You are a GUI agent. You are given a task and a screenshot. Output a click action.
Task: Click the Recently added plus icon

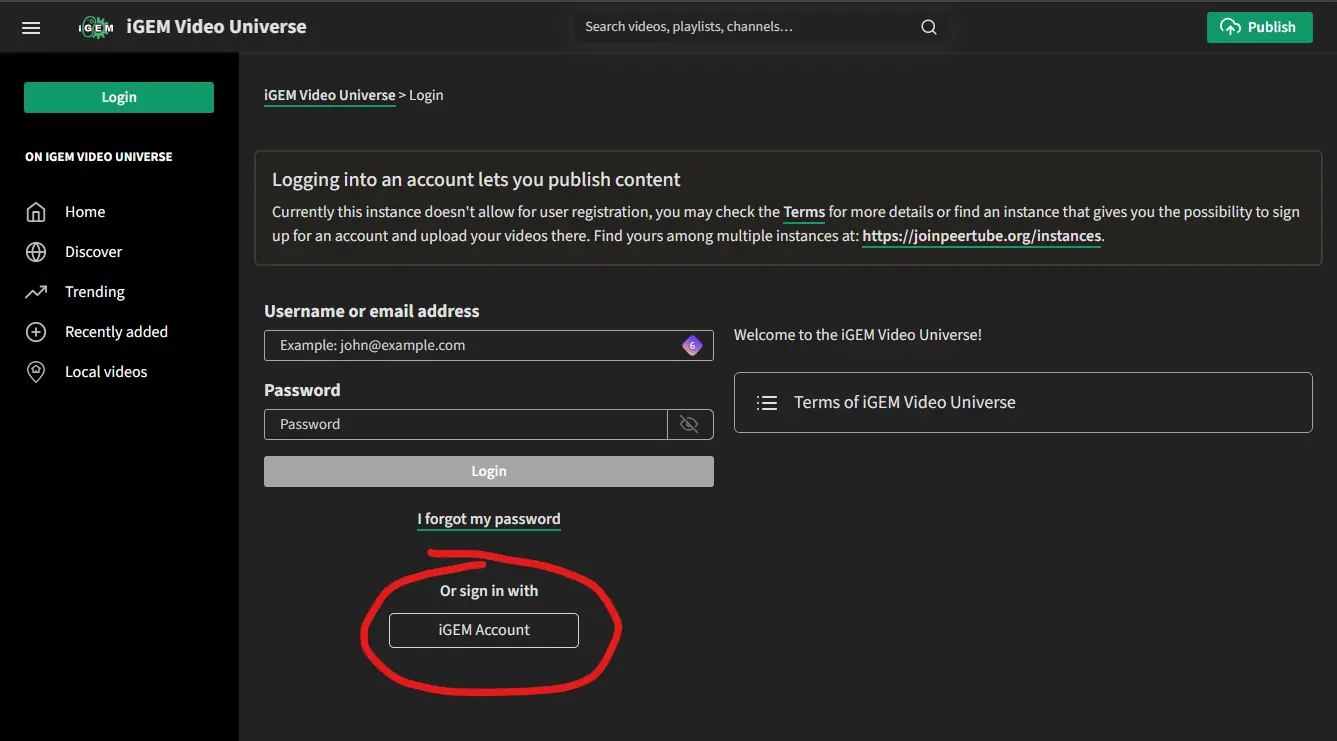36,332
